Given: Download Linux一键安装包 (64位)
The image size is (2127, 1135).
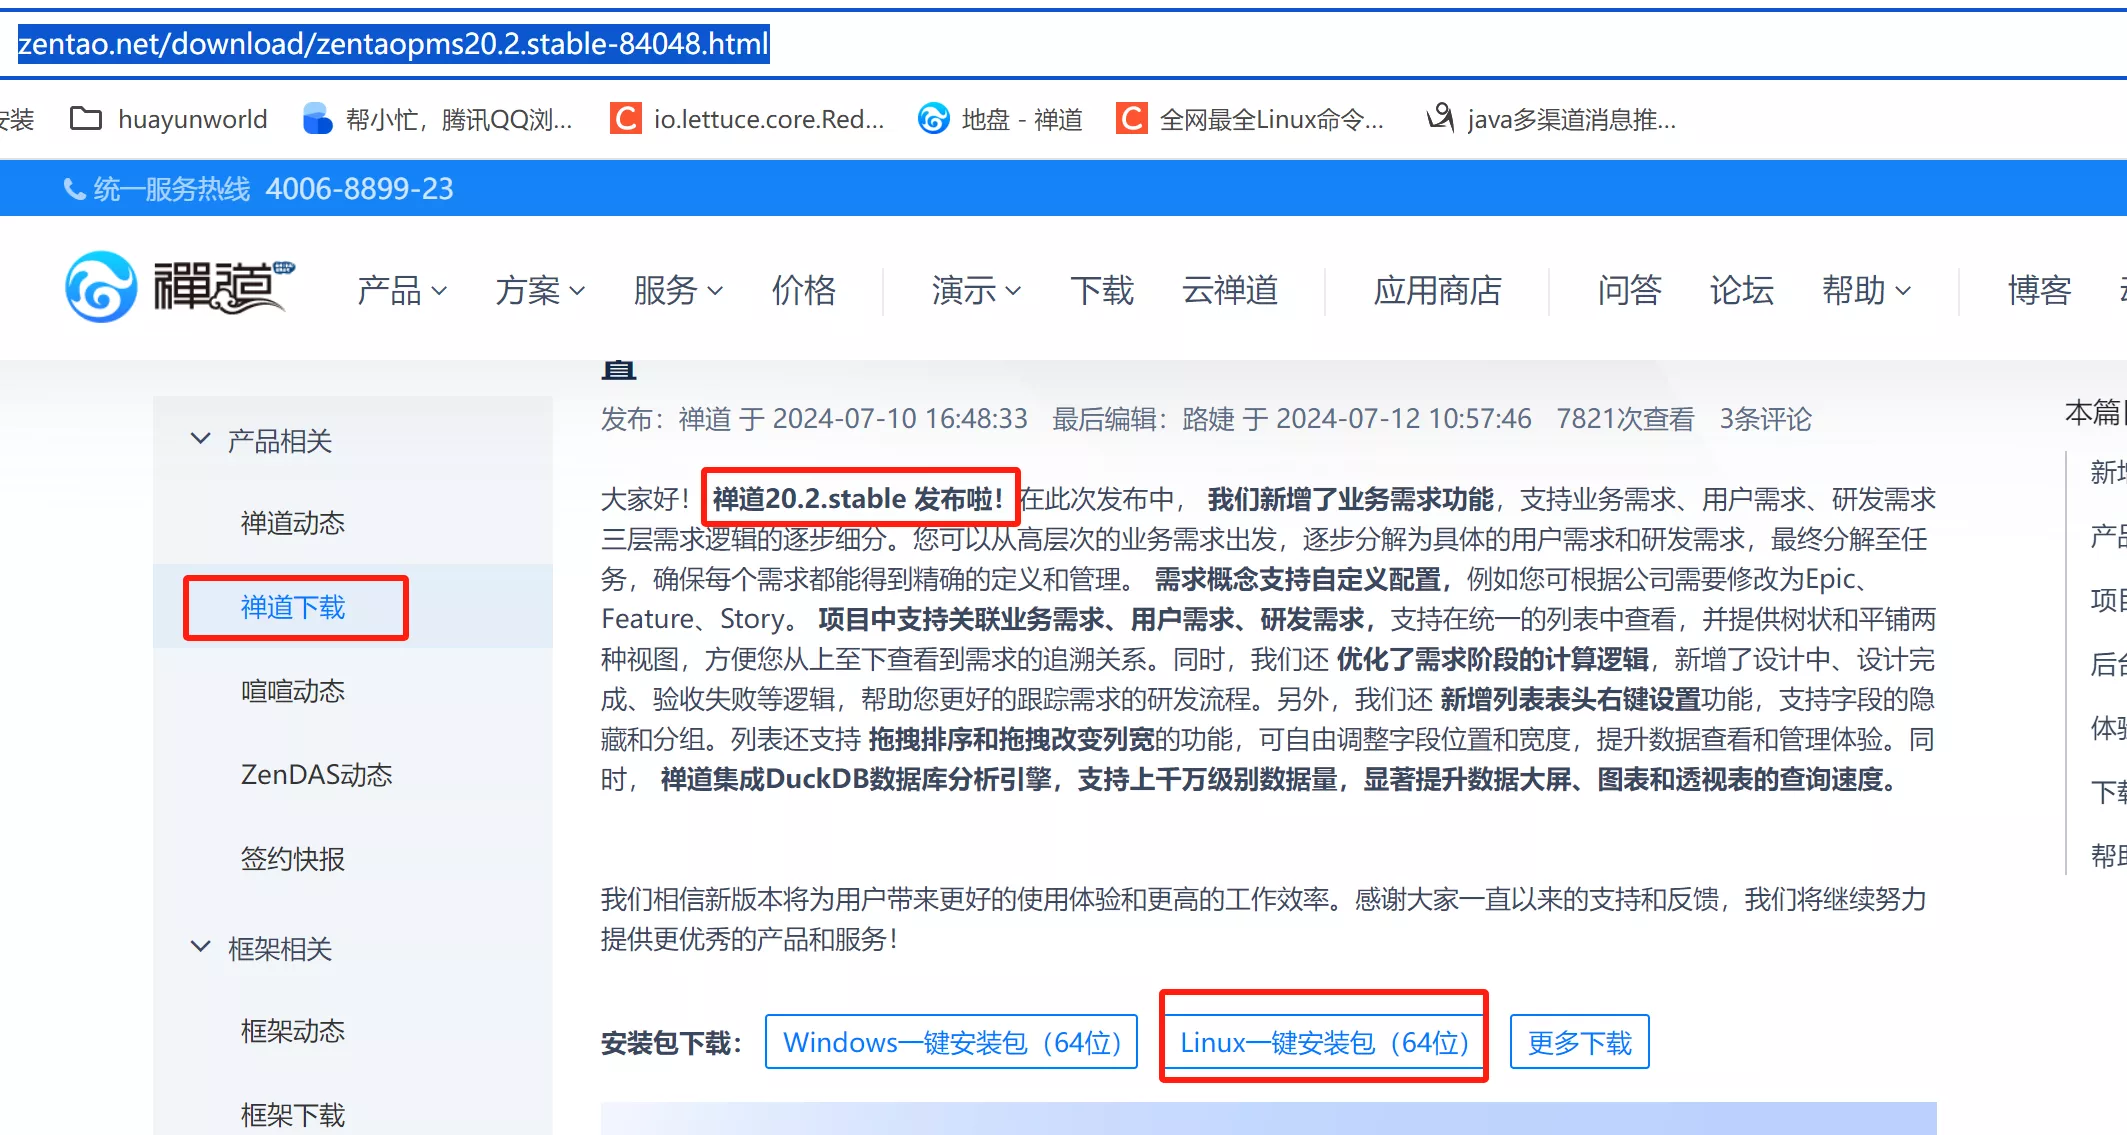Looking at the screenshot, I should [x=1324, y=1042].
